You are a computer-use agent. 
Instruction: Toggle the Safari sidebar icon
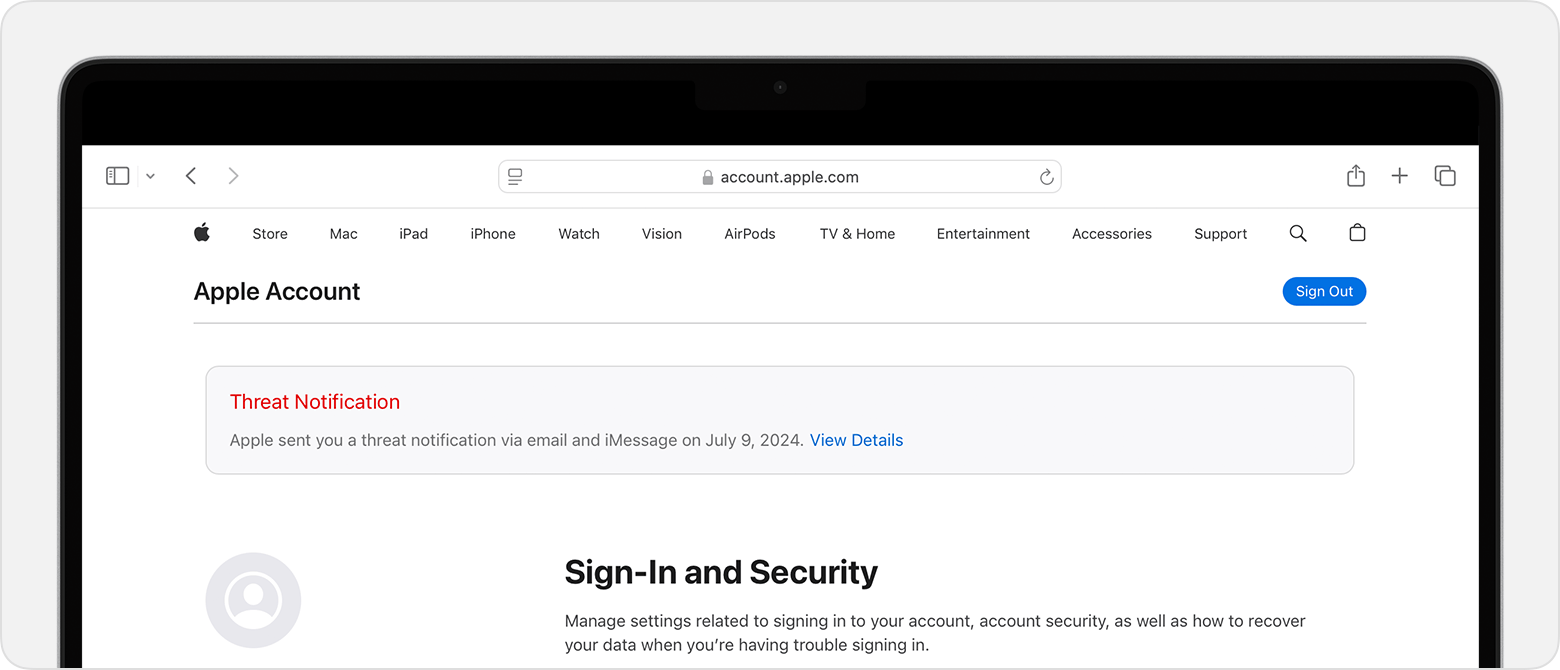click(117, 175)
